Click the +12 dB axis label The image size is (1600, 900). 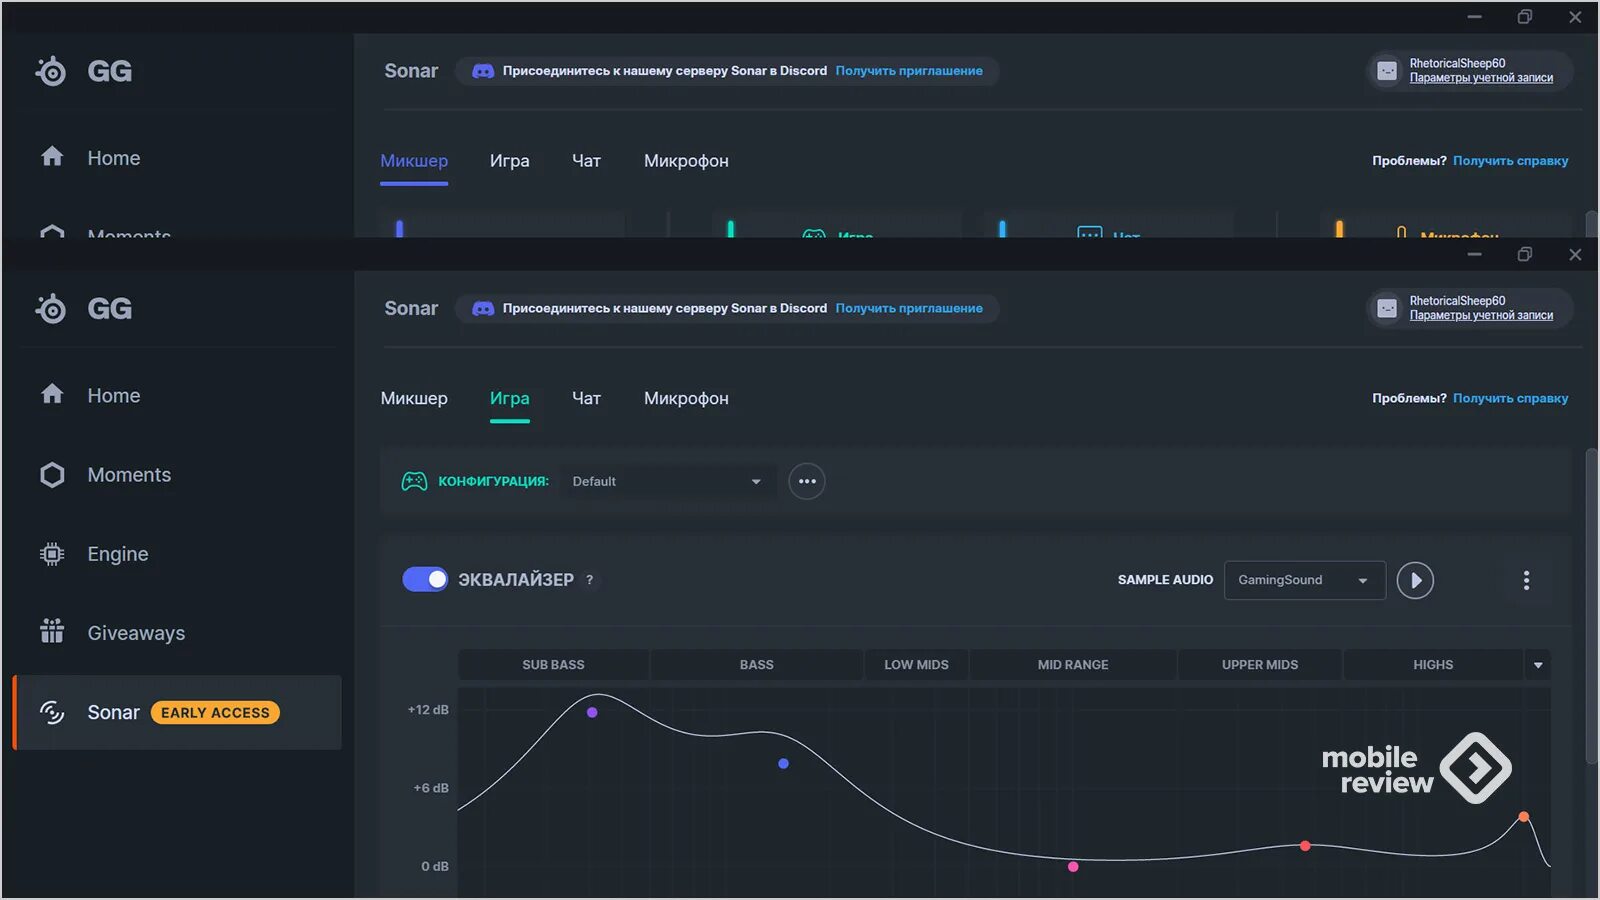click(x=428, y=710)
